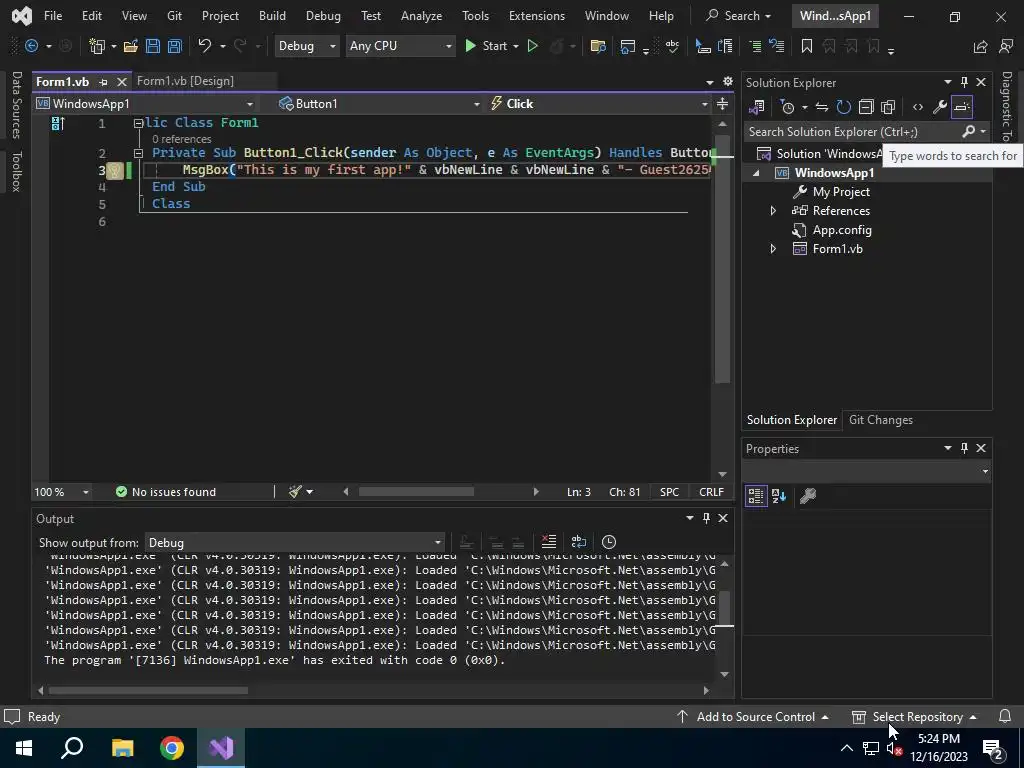This screenshot has height=768, width=1024.
Task: Click the spell check abc icon
Action: tap(672, 46)
